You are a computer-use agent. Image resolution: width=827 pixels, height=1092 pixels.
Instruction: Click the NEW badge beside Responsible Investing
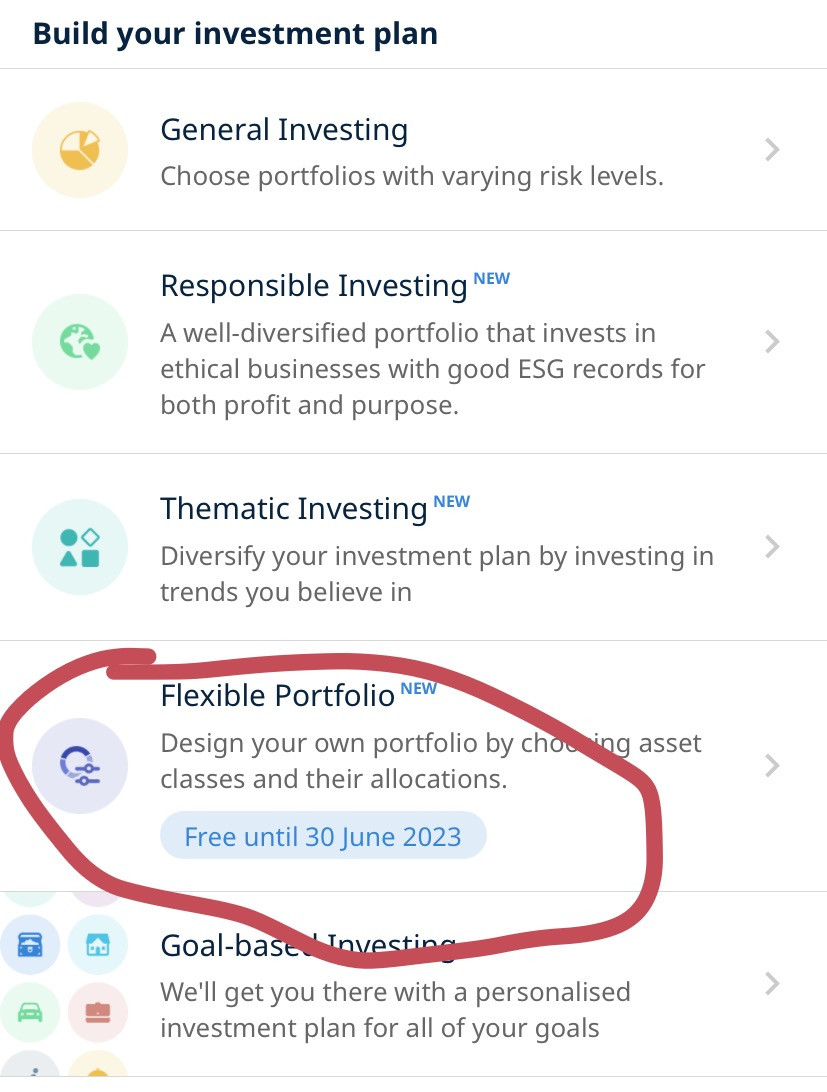(492, 279)
